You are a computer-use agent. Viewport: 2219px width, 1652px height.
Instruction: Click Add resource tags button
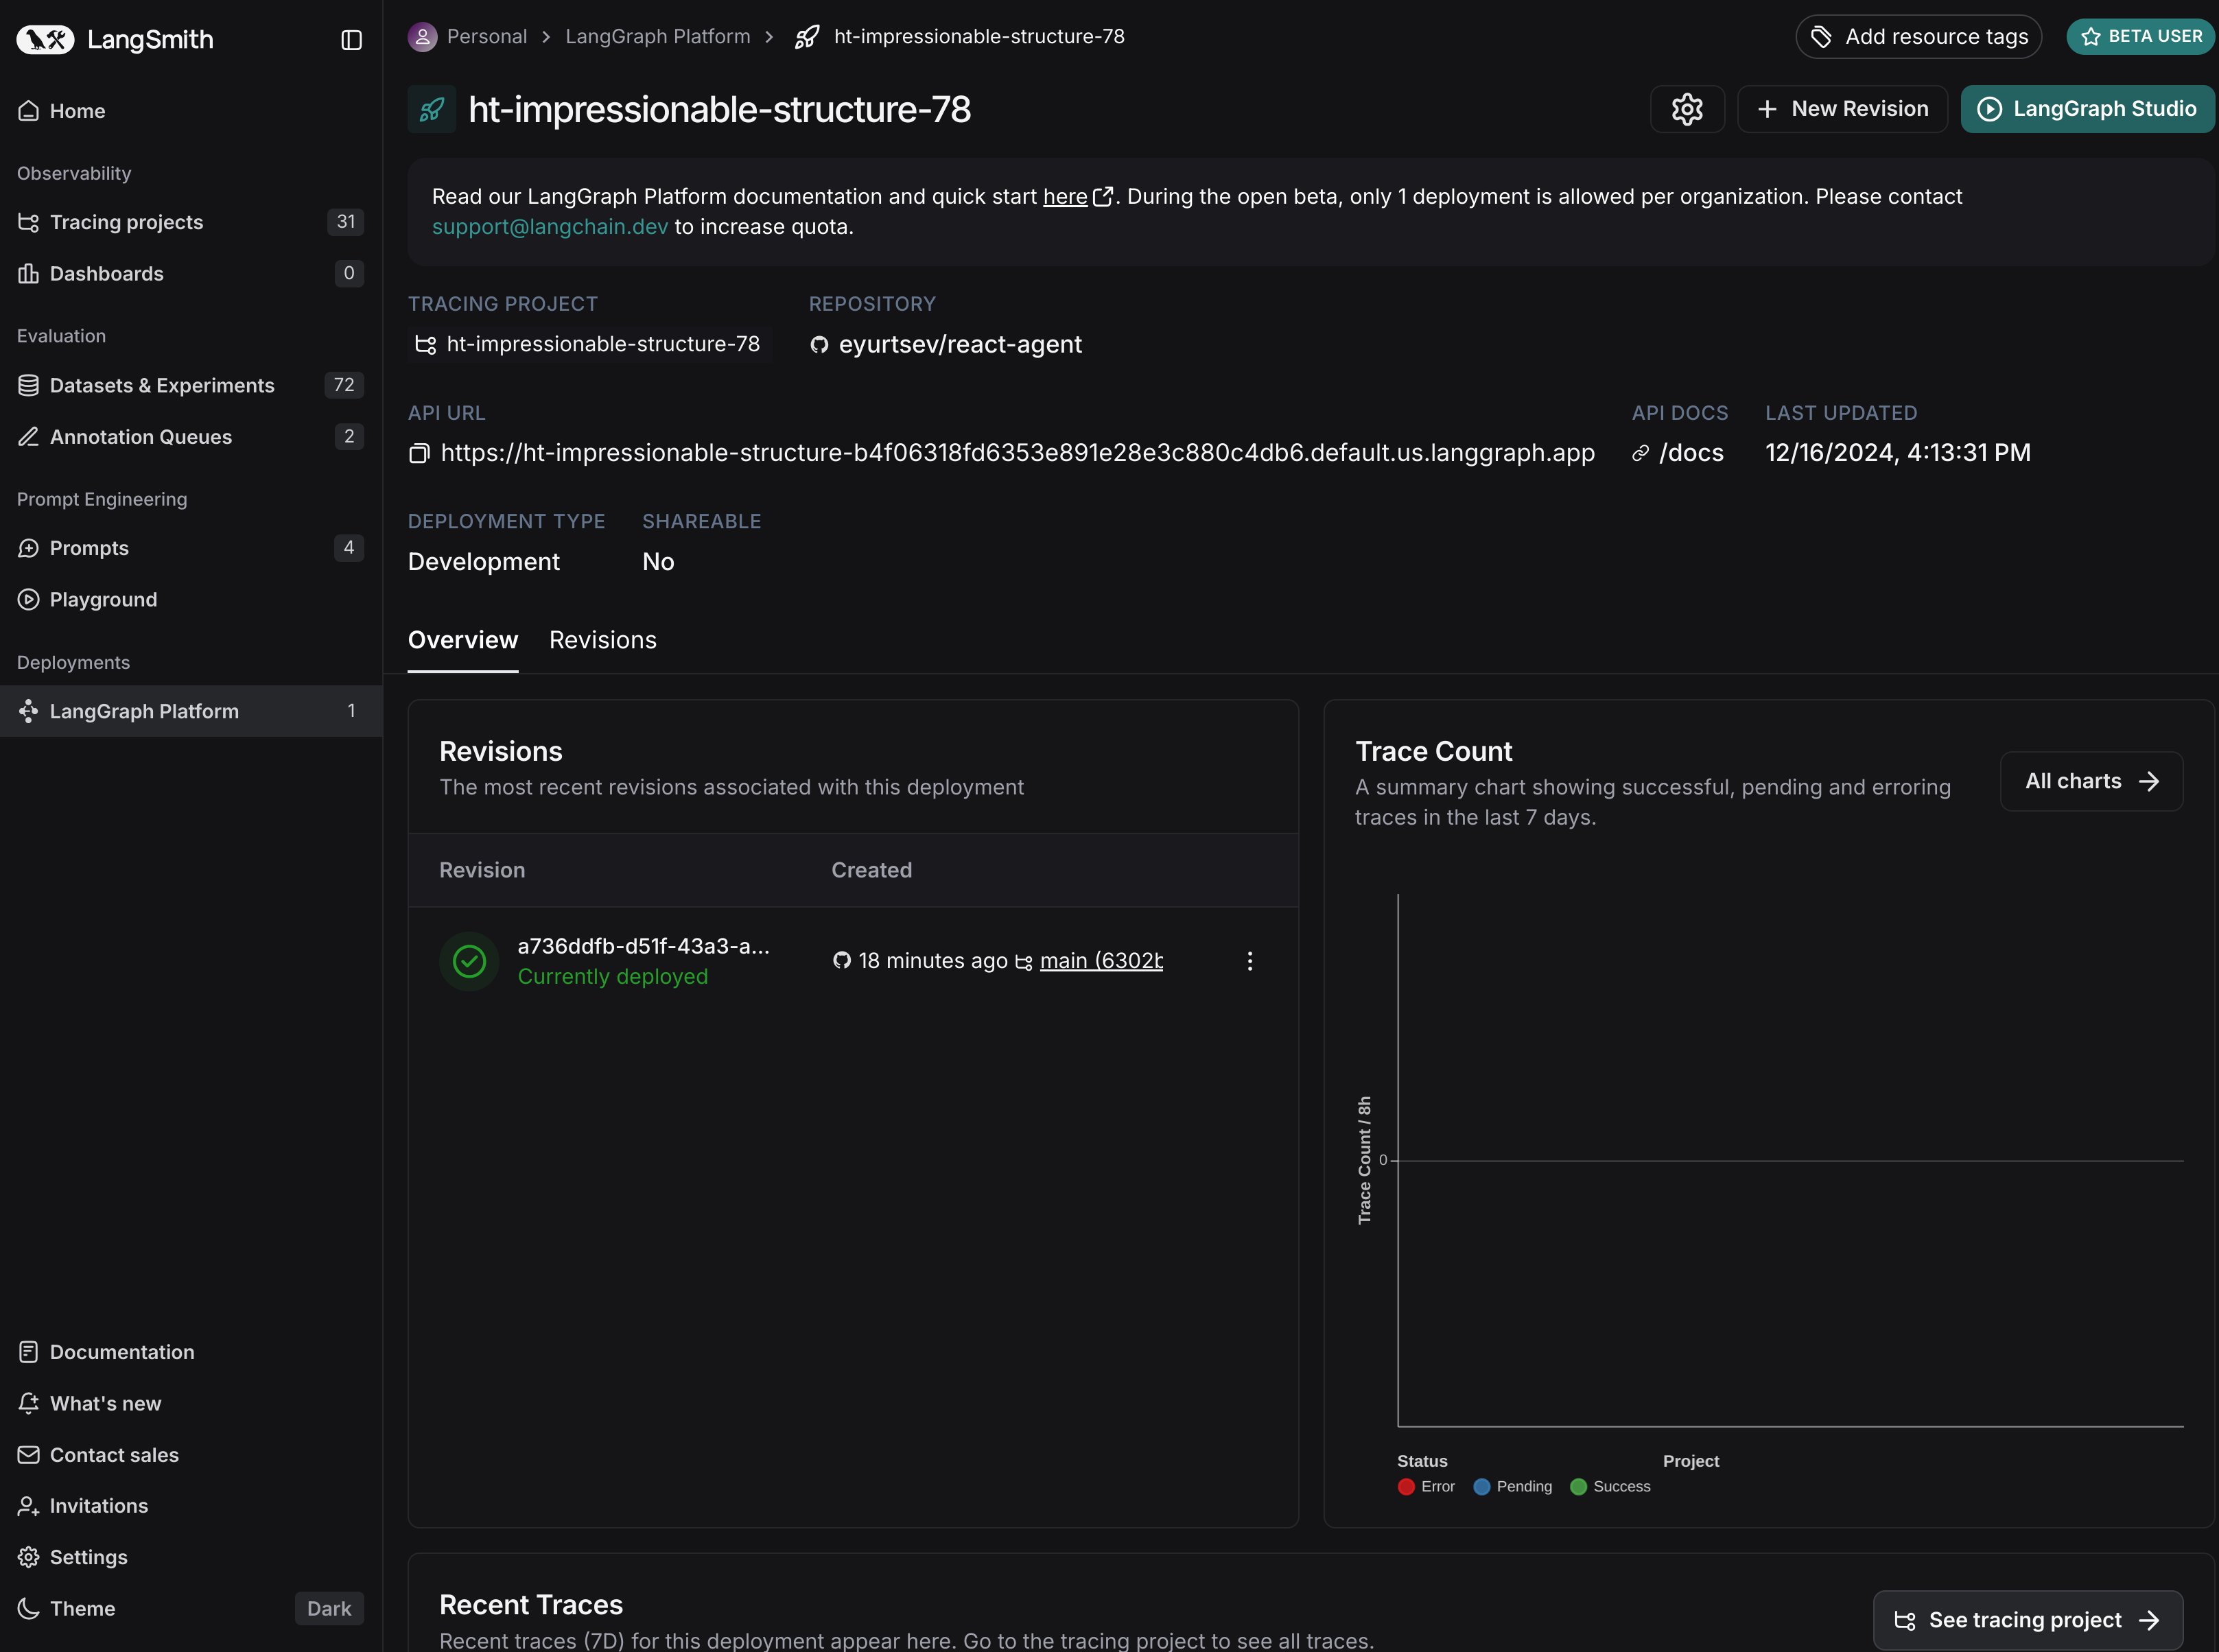(1918, 37)
